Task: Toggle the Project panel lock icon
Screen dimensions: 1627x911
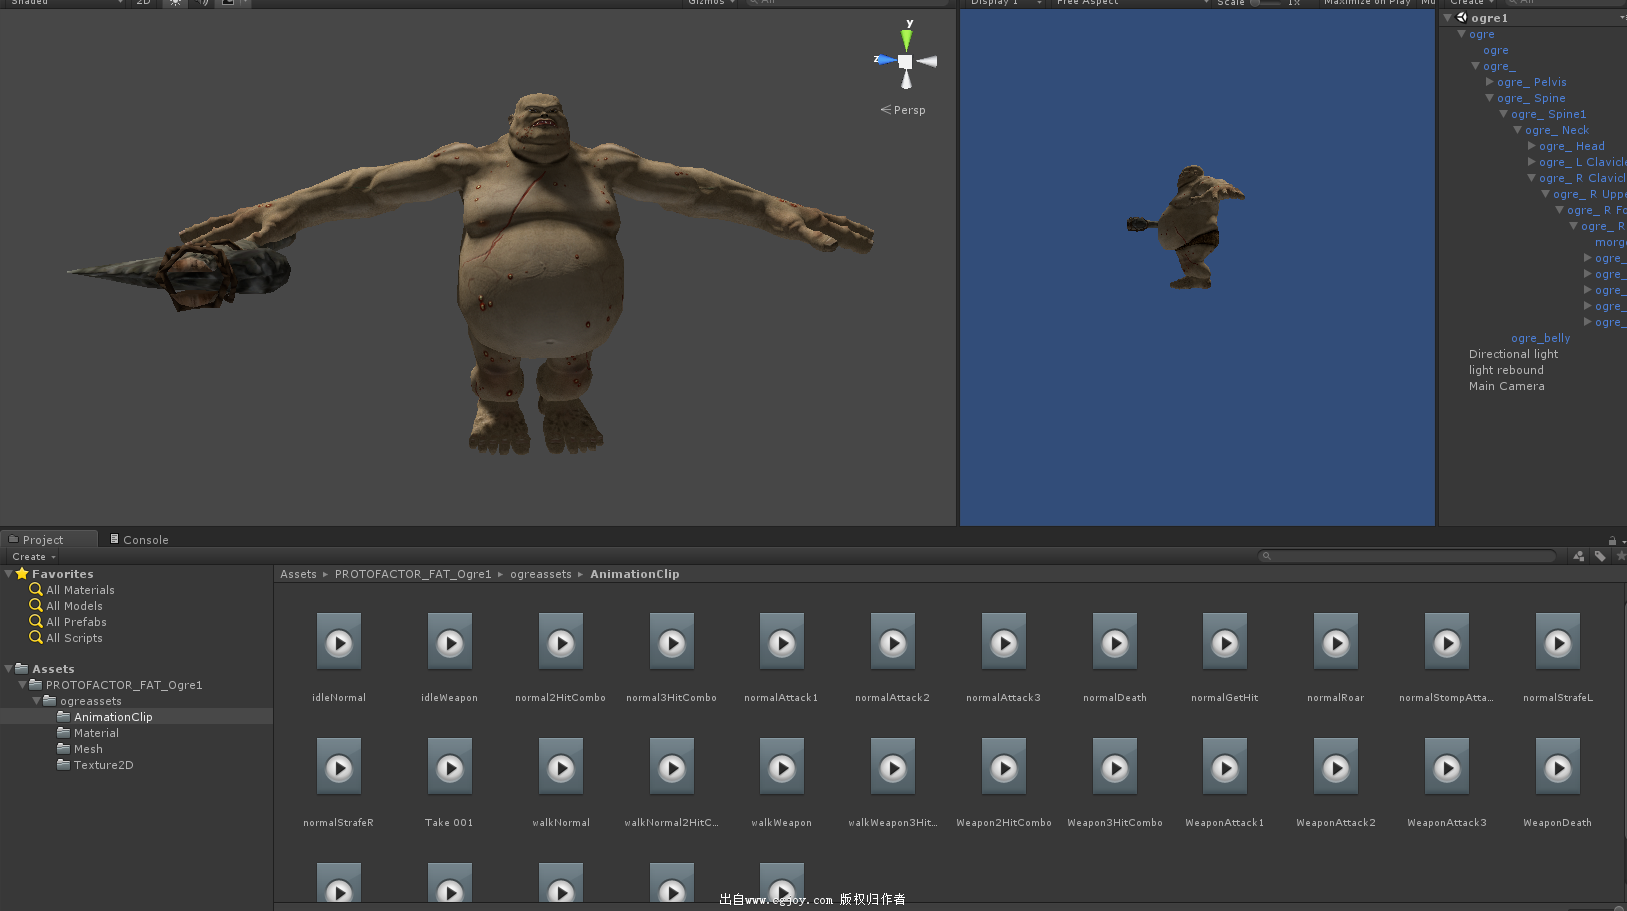Action: 1612,540
